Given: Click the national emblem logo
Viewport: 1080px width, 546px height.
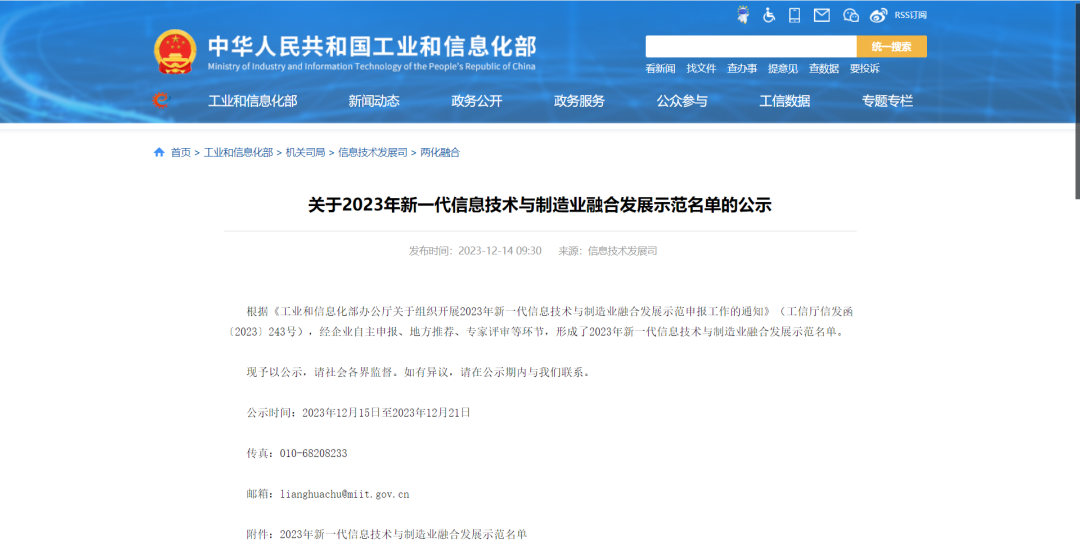Looking at the screenshot, I should coord(174,52).
